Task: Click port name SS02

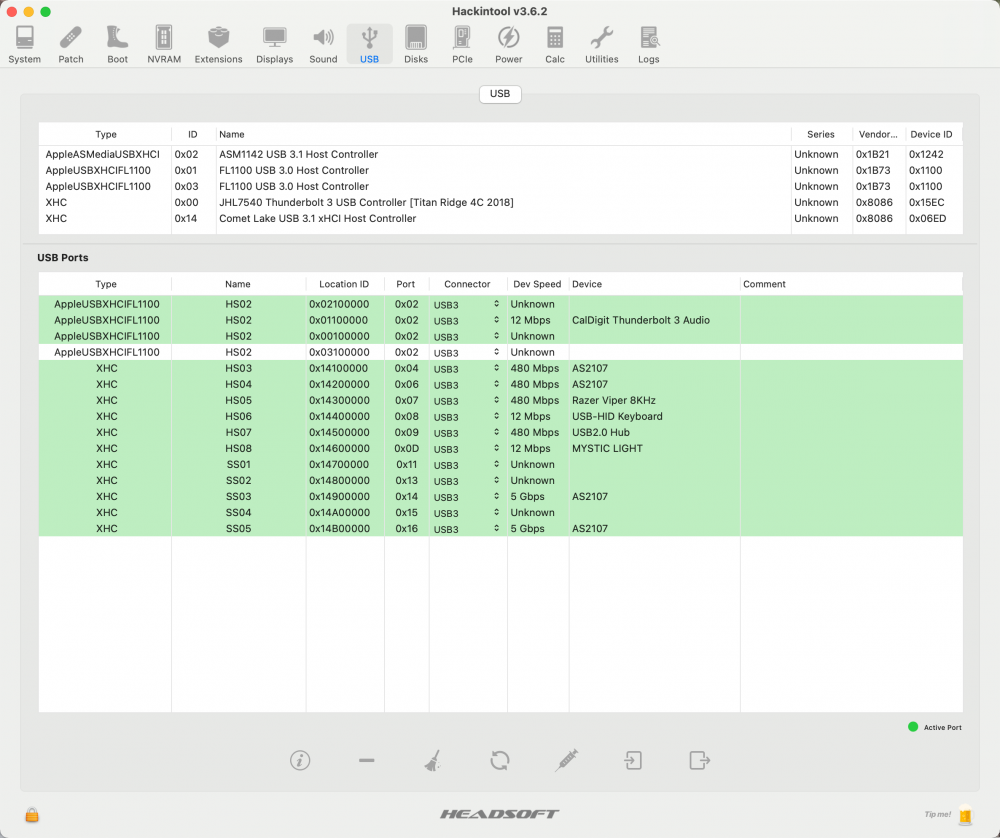Action: [x=239, y=481]
